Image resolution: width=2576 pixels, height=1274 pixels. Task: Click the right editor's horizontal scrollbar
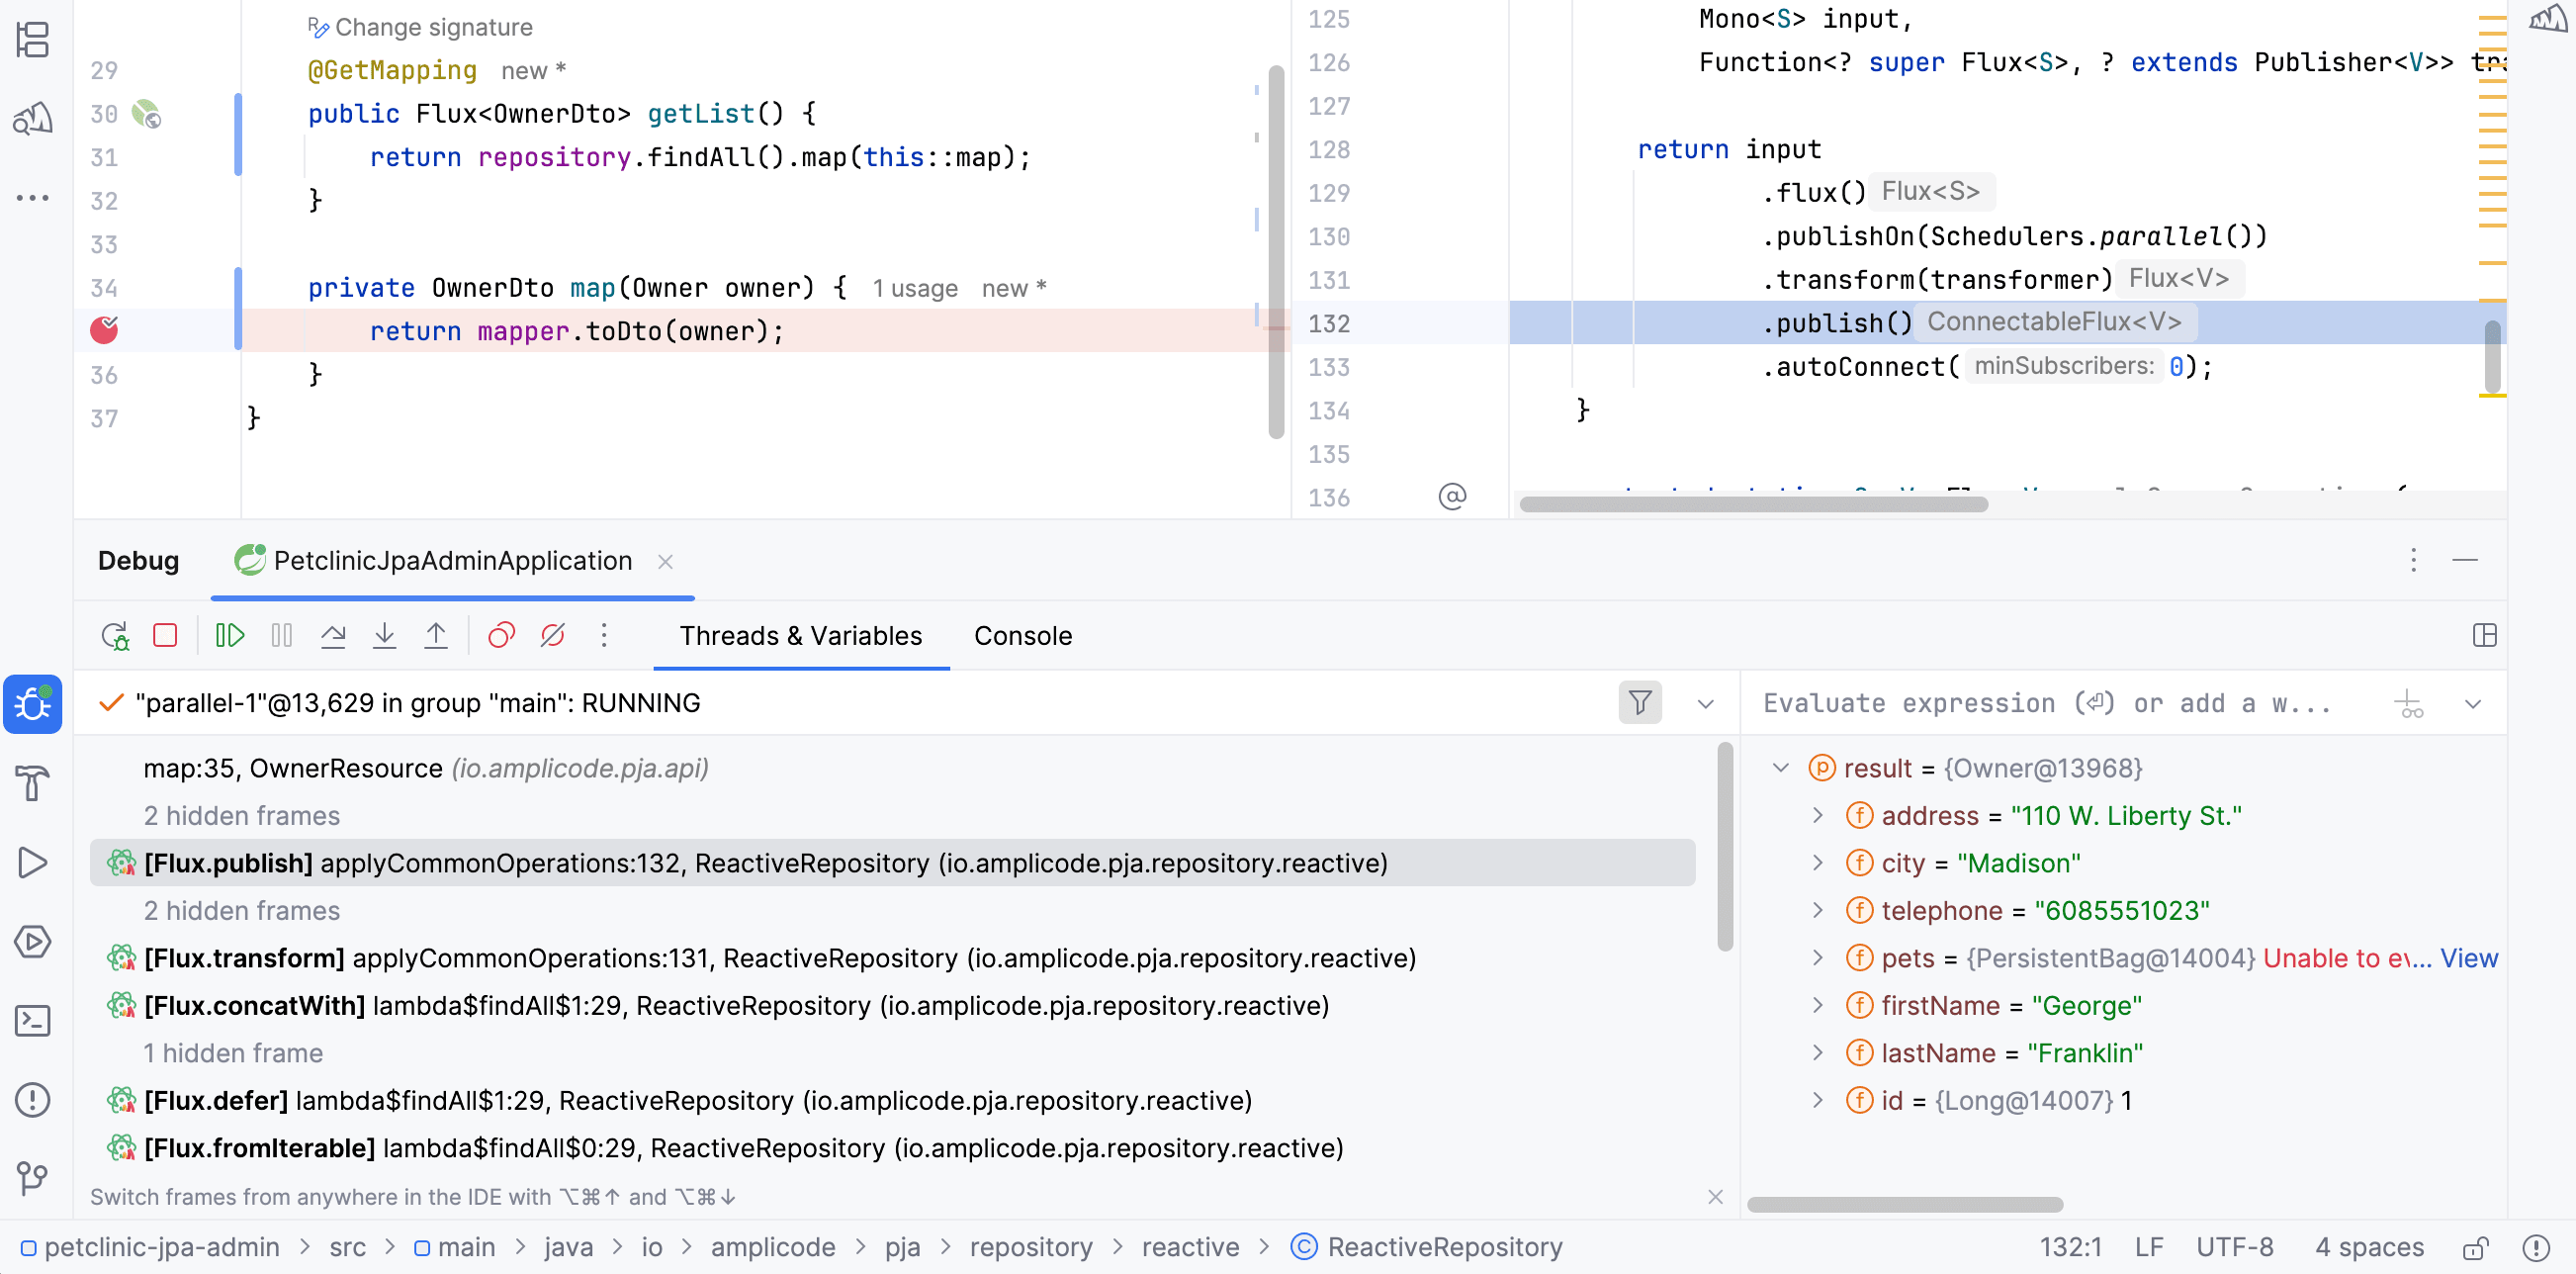[1752, 504]
